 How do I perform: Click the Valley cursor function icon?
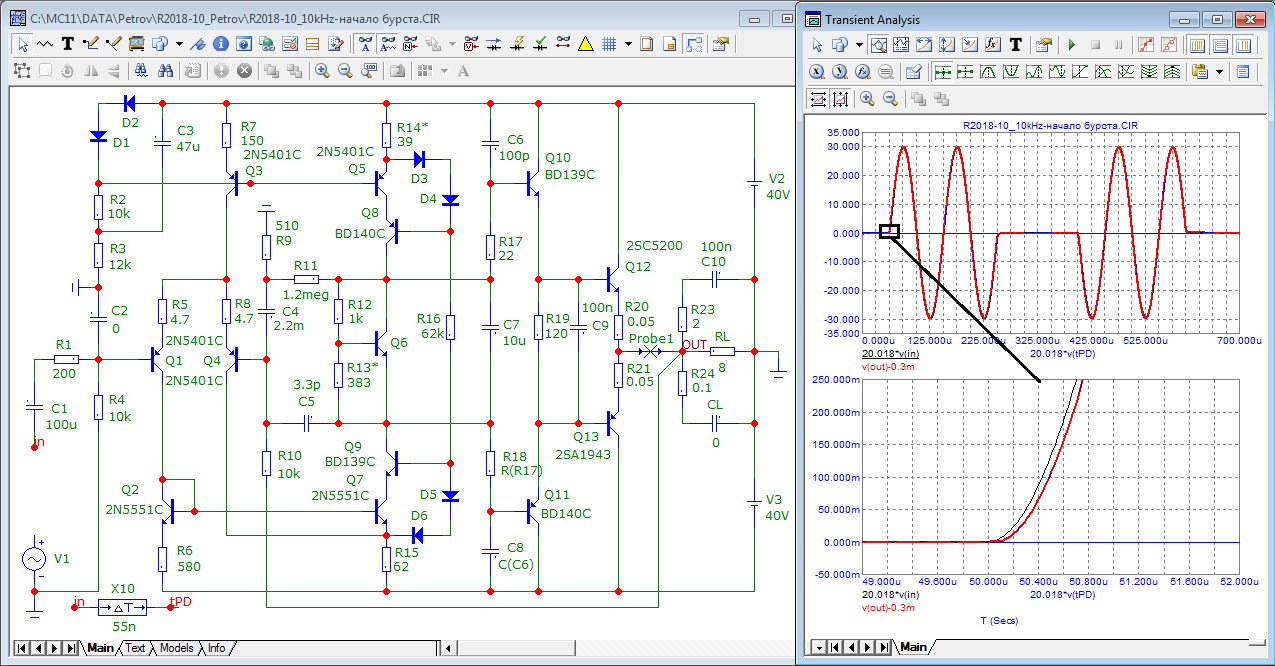(x=1011, y=72)
